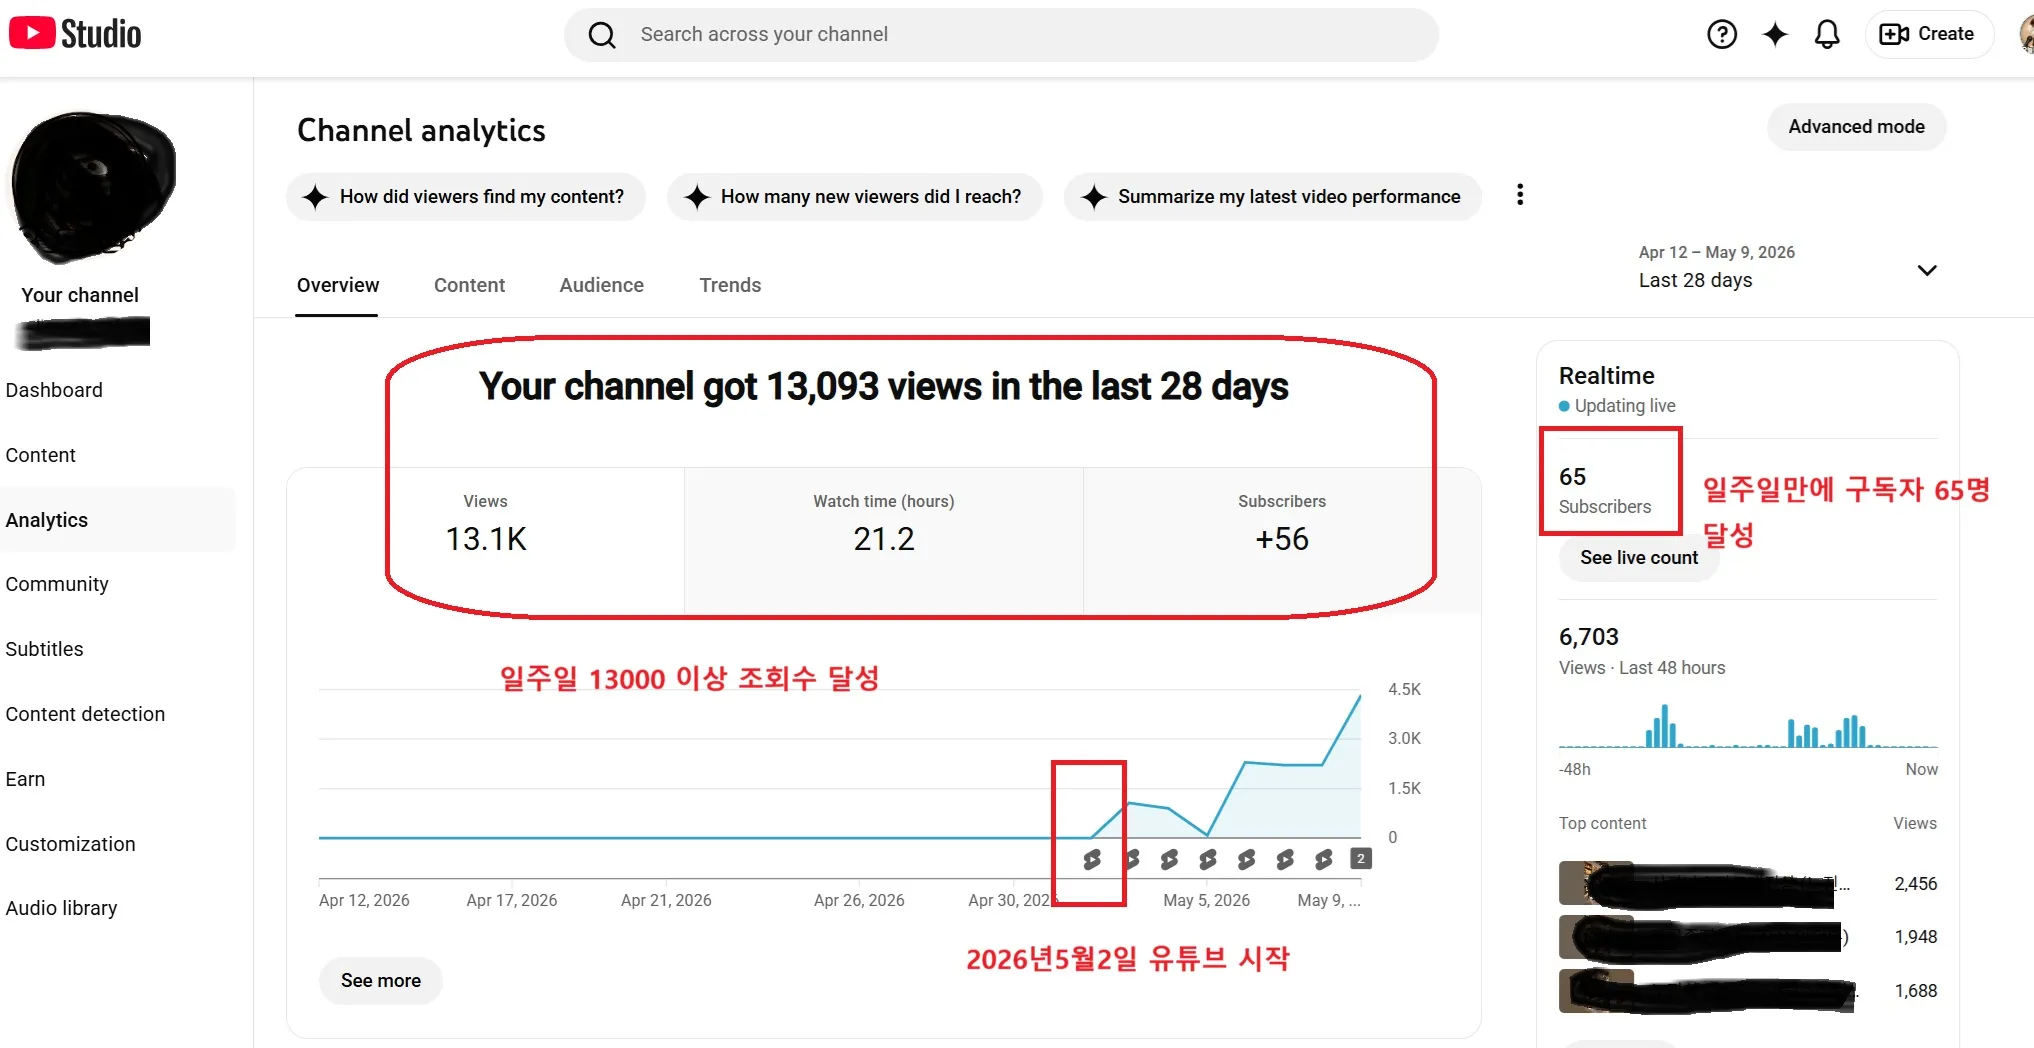The width and height of the screenshot is (2034, 1048).
Task: Open Subtitles in the sidebar
Action: coord(44,649)
